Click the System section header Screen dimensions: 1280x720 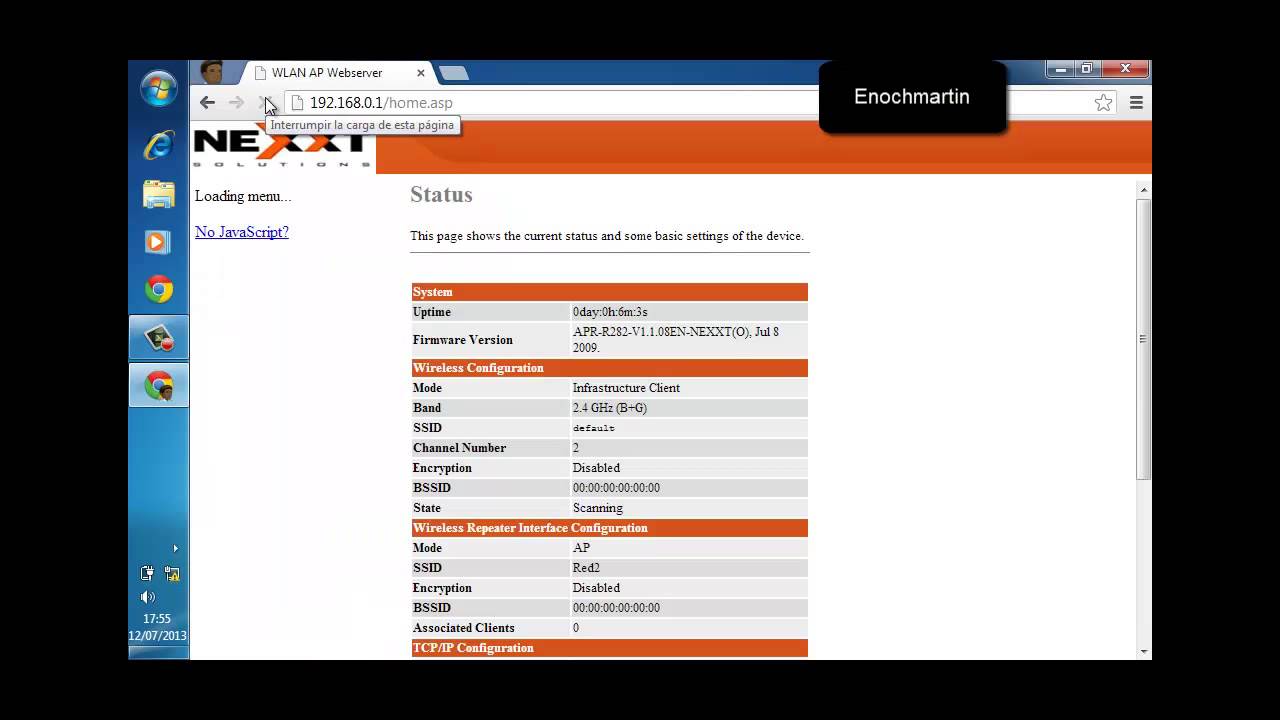click(x=610, y=292)
